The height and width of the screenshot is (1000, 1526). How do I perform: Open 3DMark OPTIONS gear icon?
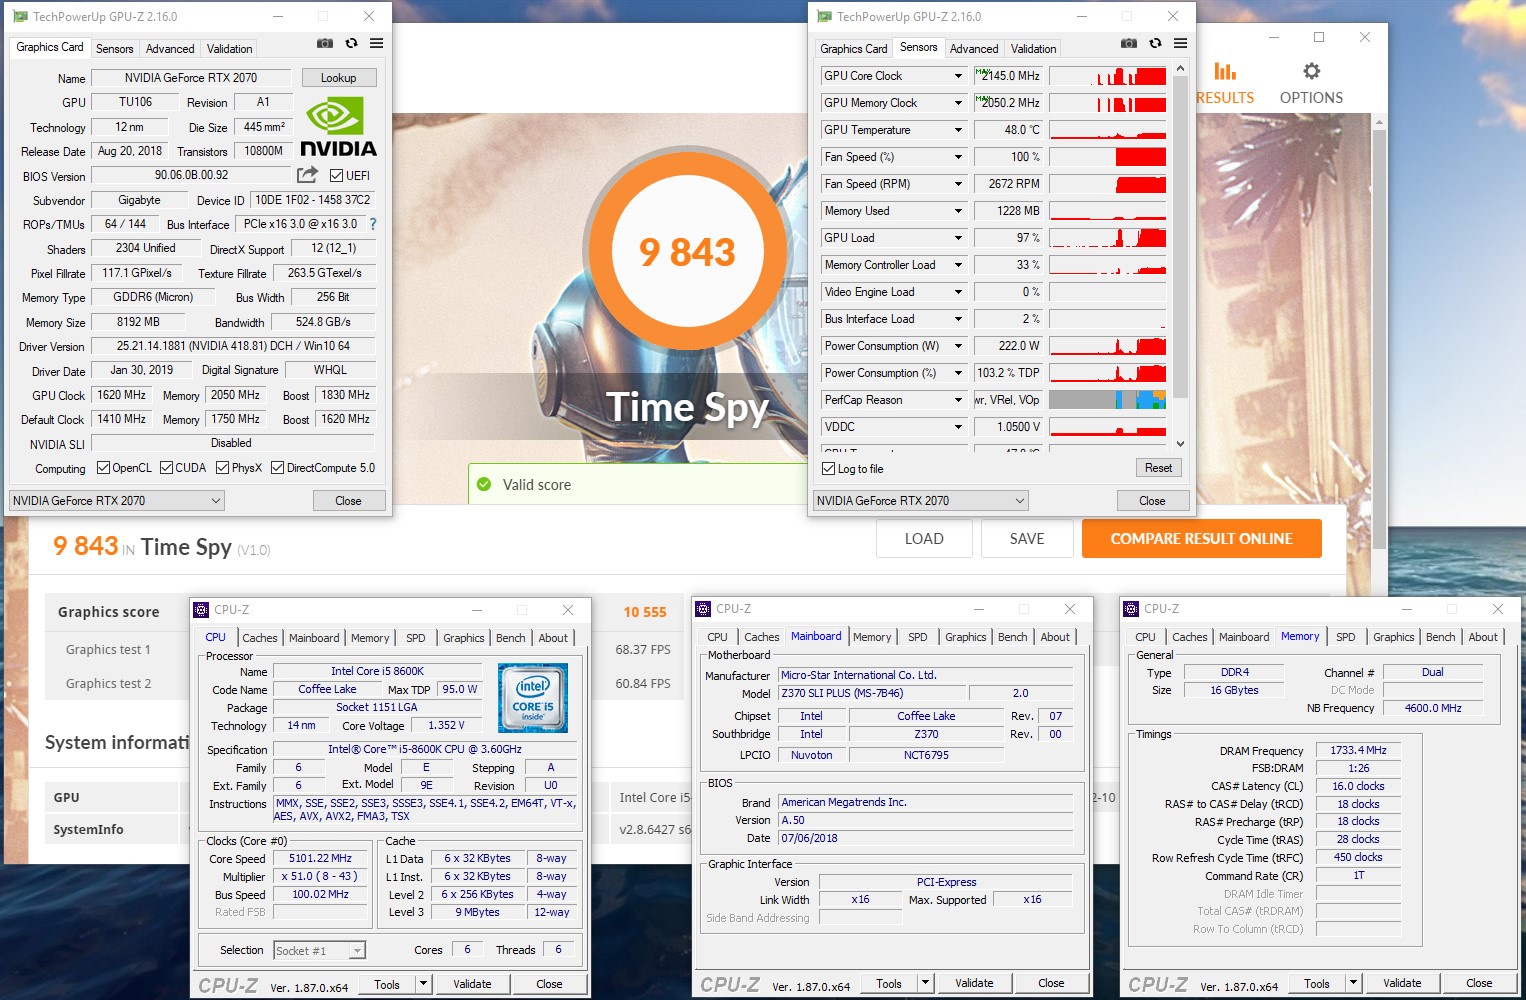tap(1311, 71)
